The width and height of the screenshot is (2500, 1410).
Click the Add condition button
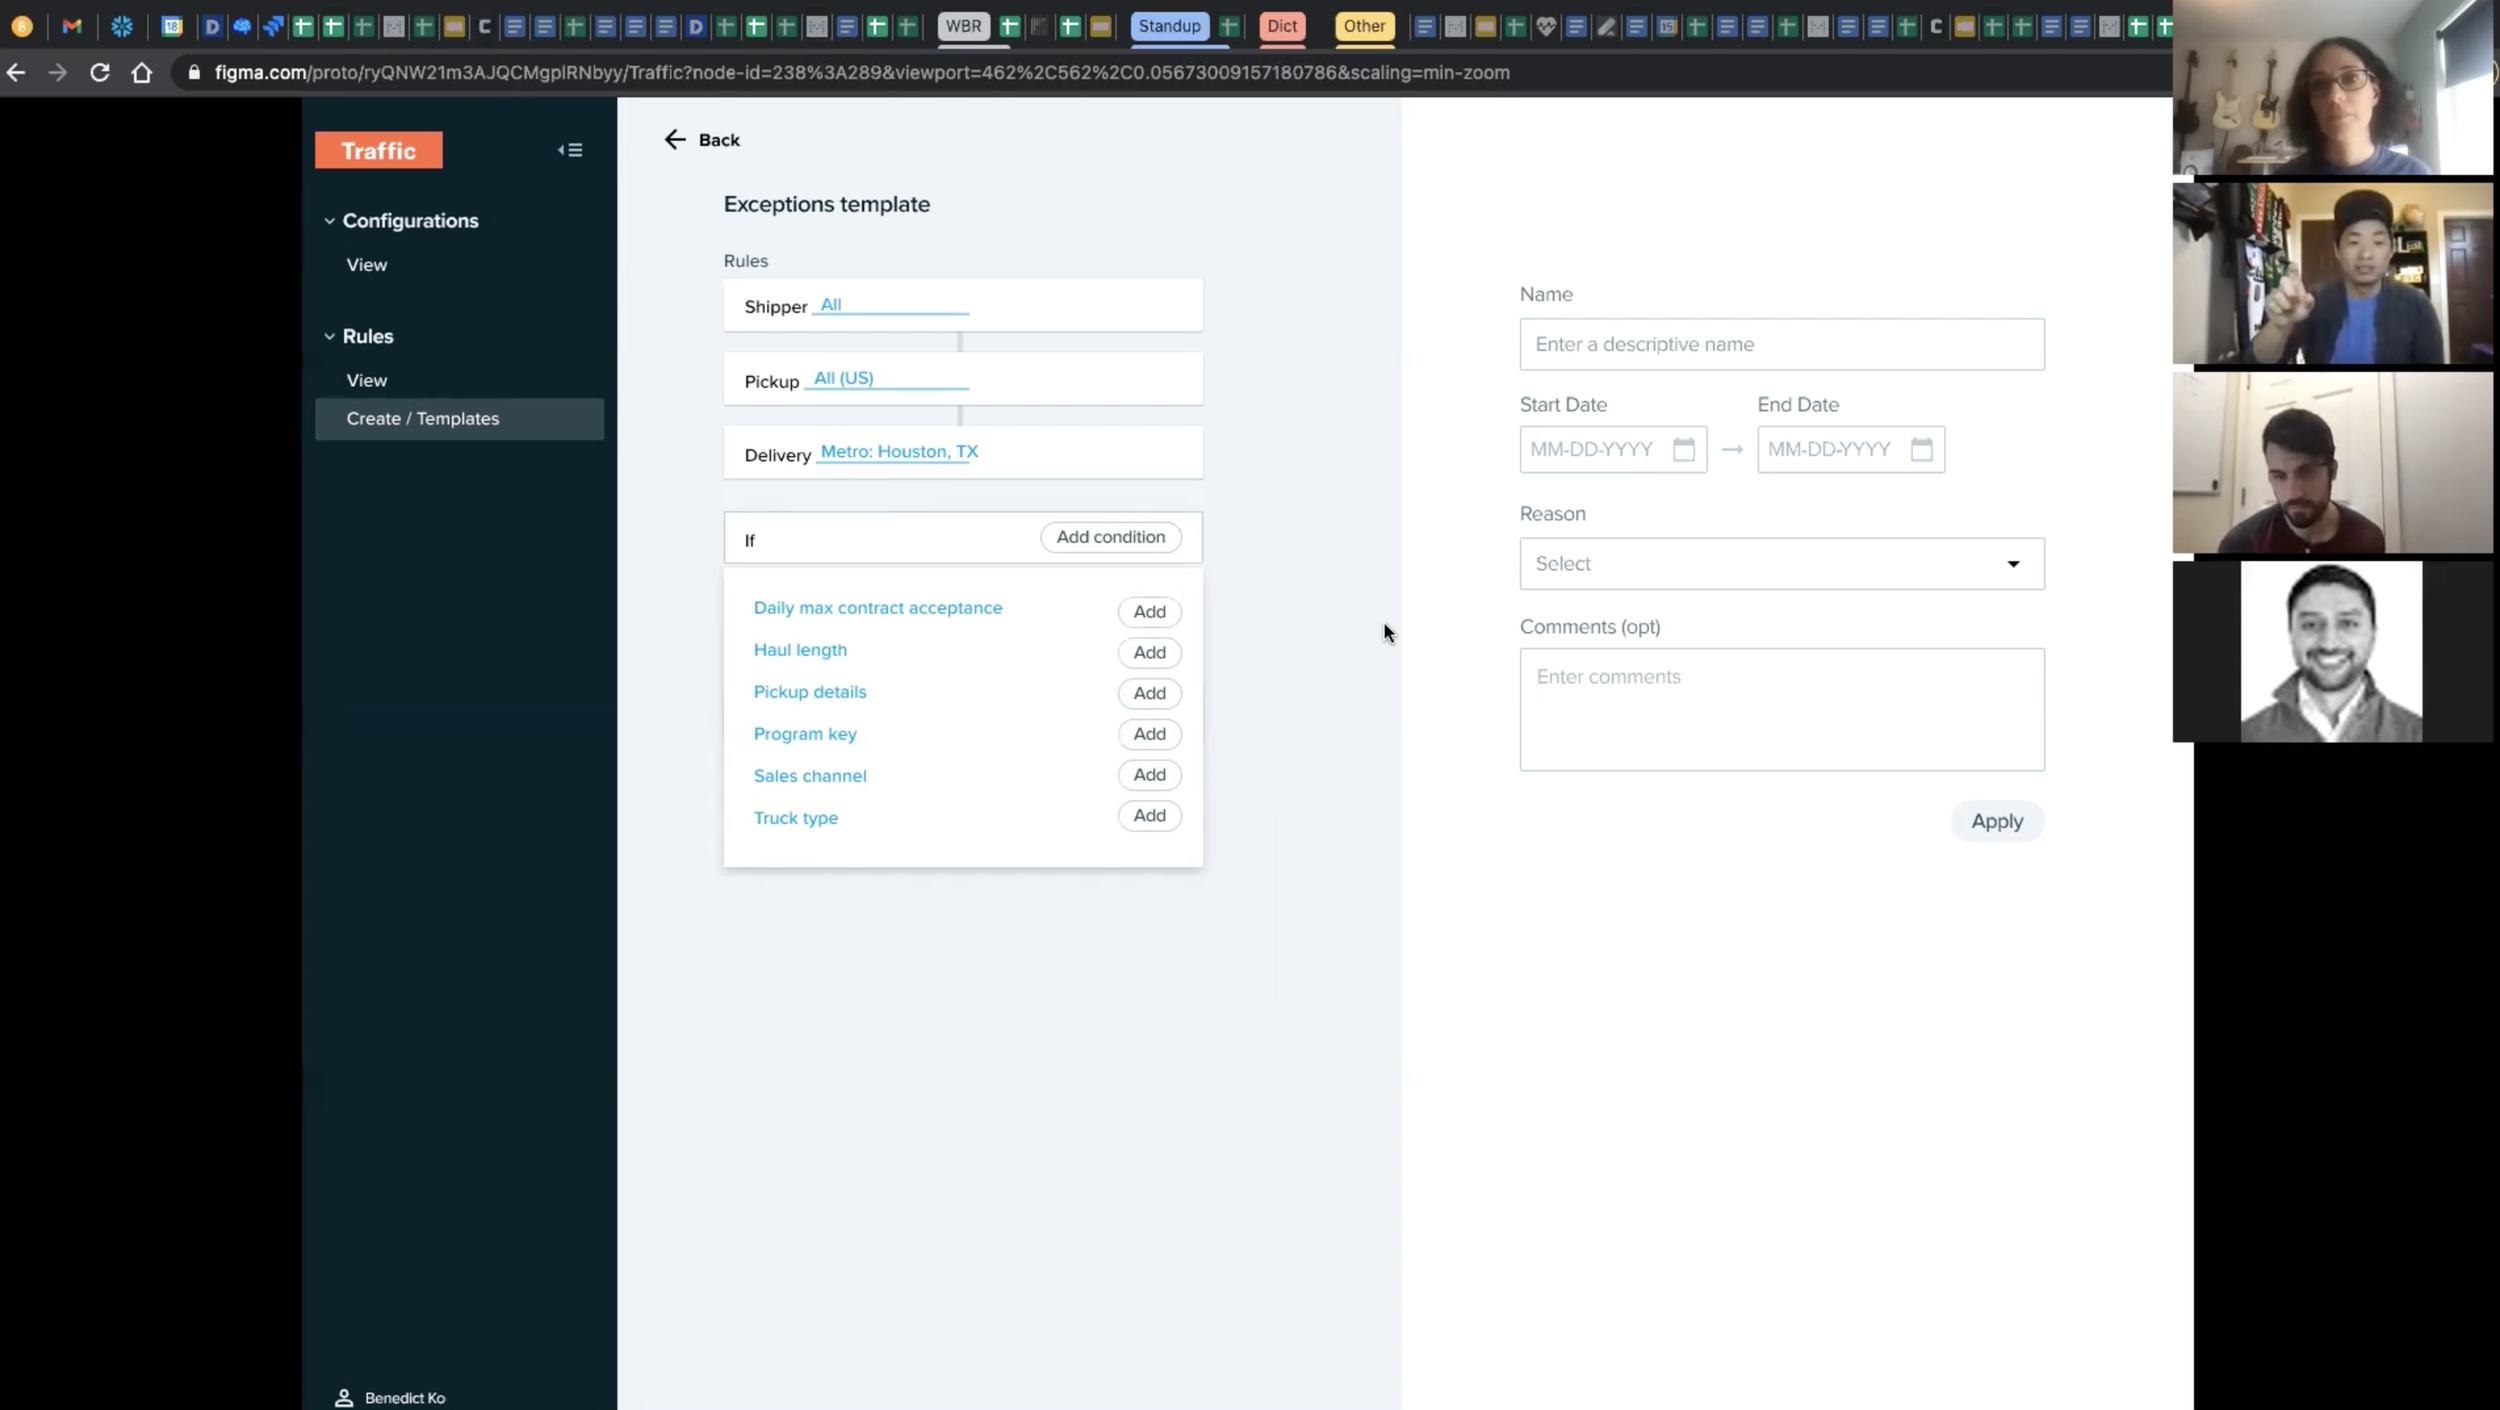1110,537
